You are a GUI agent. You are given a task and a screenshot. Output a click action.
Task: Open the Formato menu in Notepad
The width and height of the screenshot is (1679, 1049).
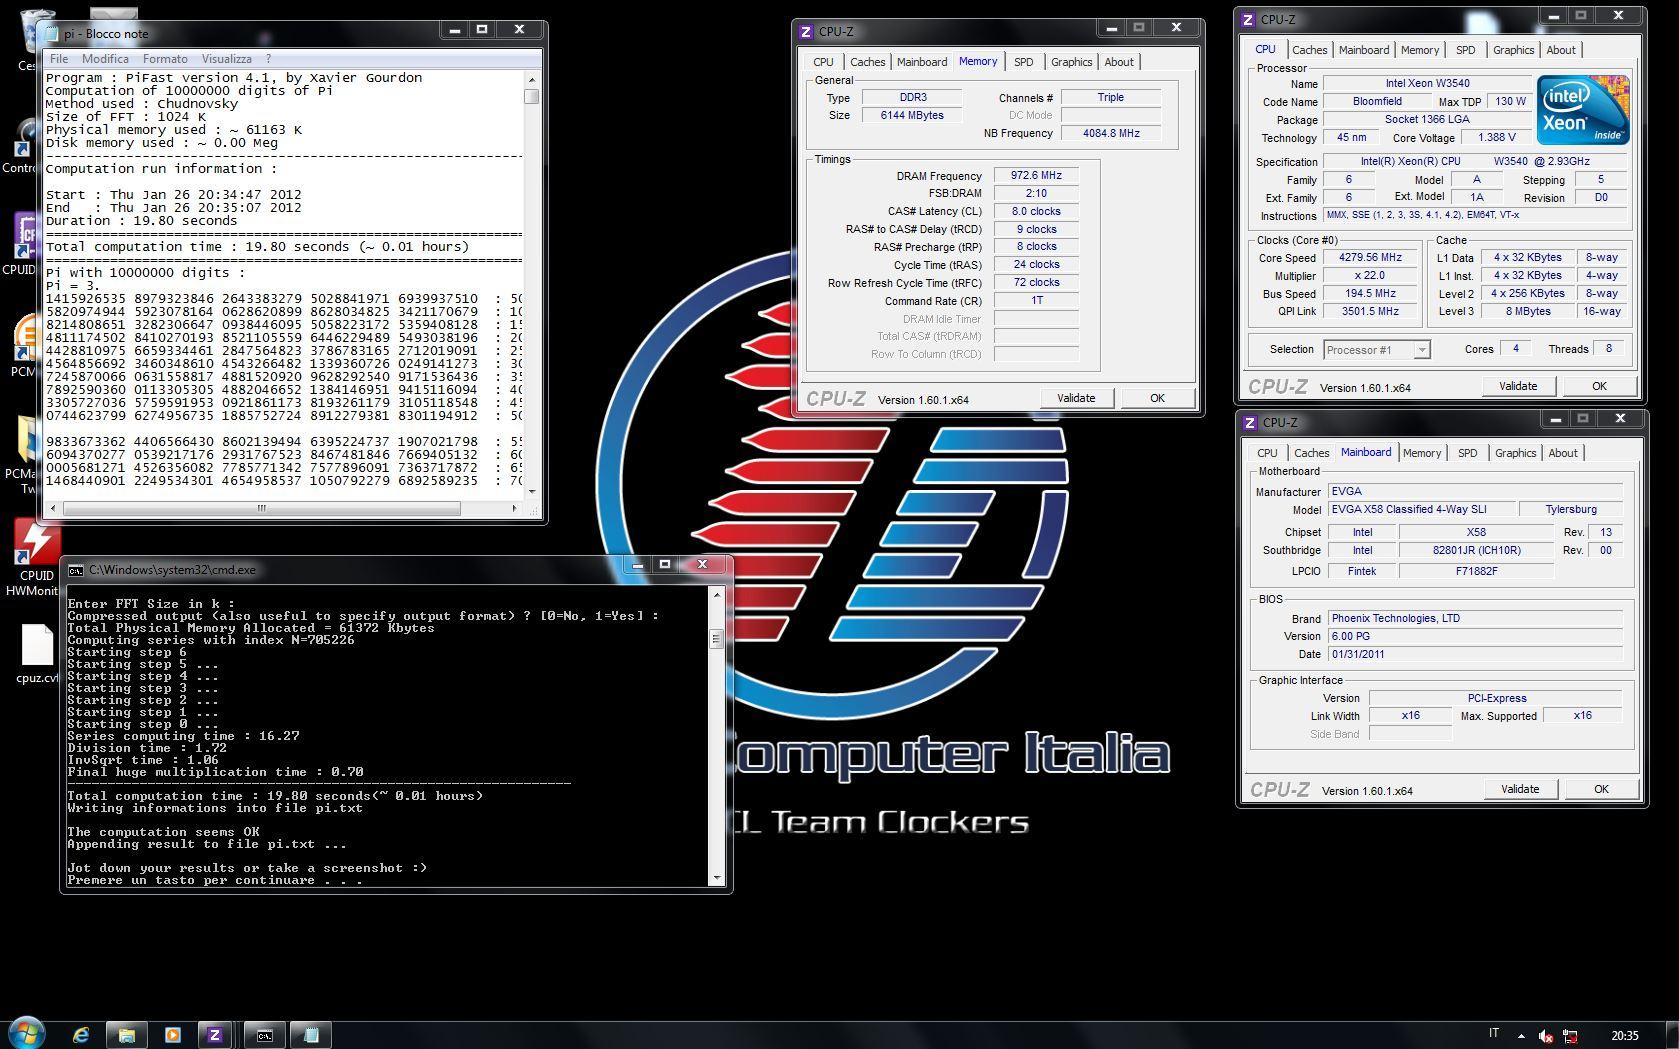(165, 59)
